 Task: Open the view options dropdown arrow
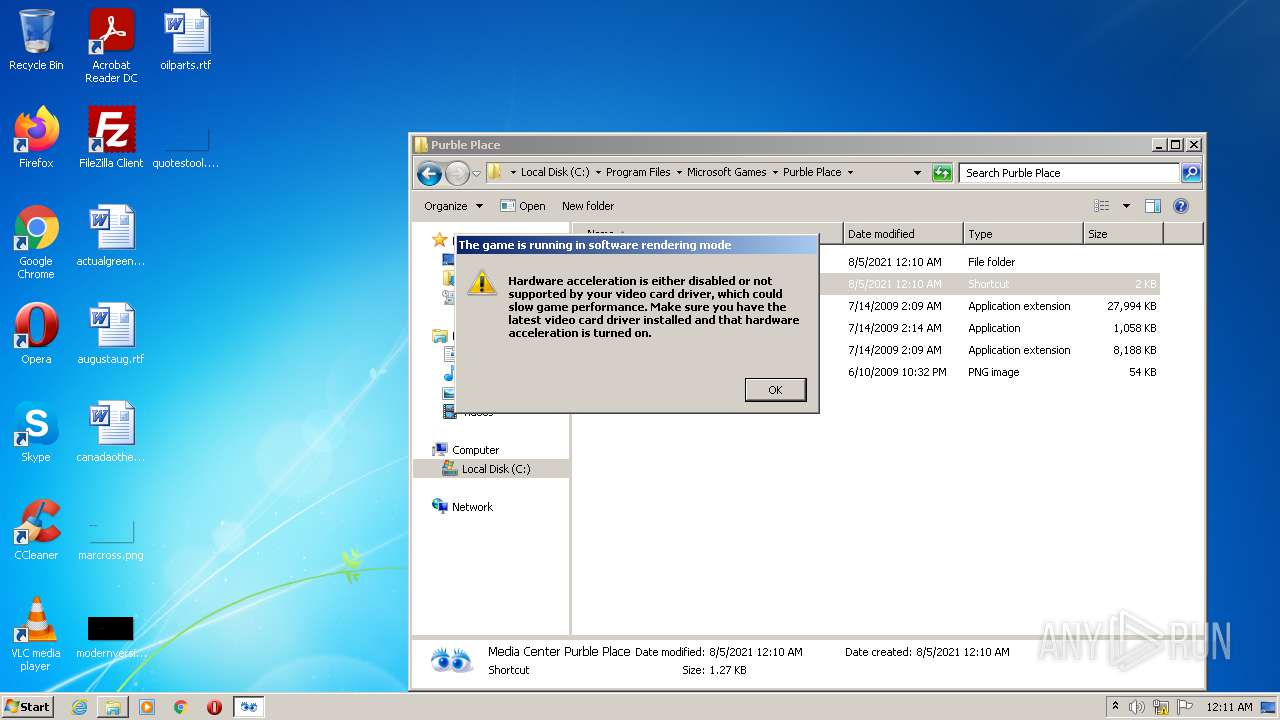[x=1126, y=206]
